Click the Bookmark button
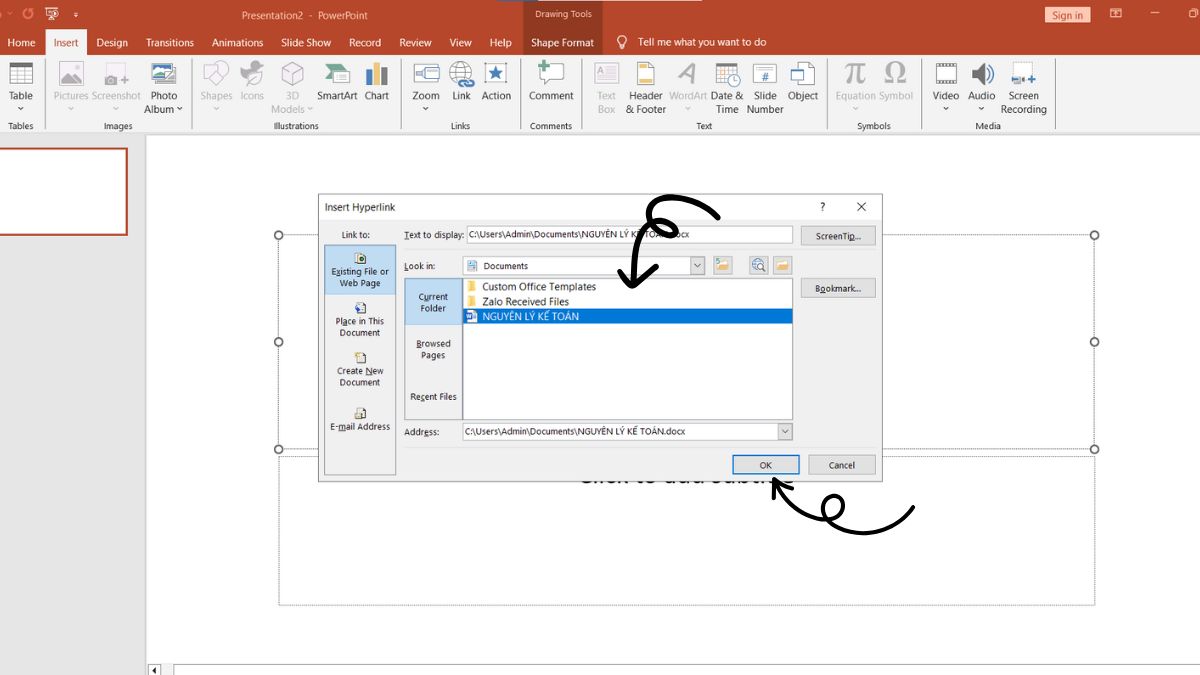The image size is (1200, 675). (838, 288)
